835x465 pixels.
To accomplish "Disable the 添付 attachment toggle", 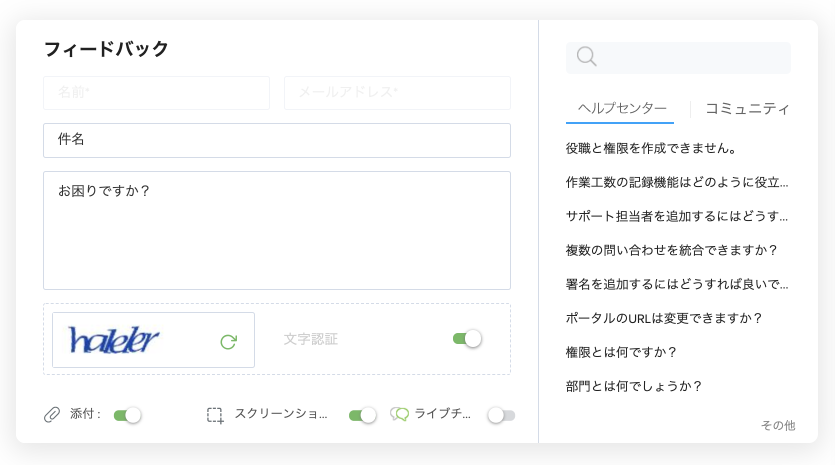I will pyautogui.click(x=128, y=415).
